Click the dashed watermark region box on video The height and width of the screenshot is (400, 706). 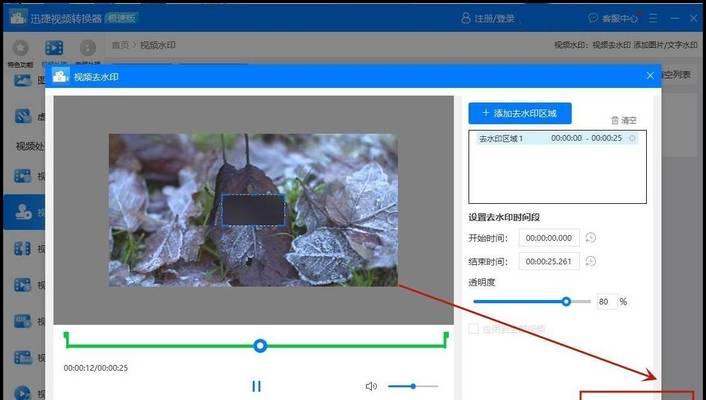click(253, 210)
